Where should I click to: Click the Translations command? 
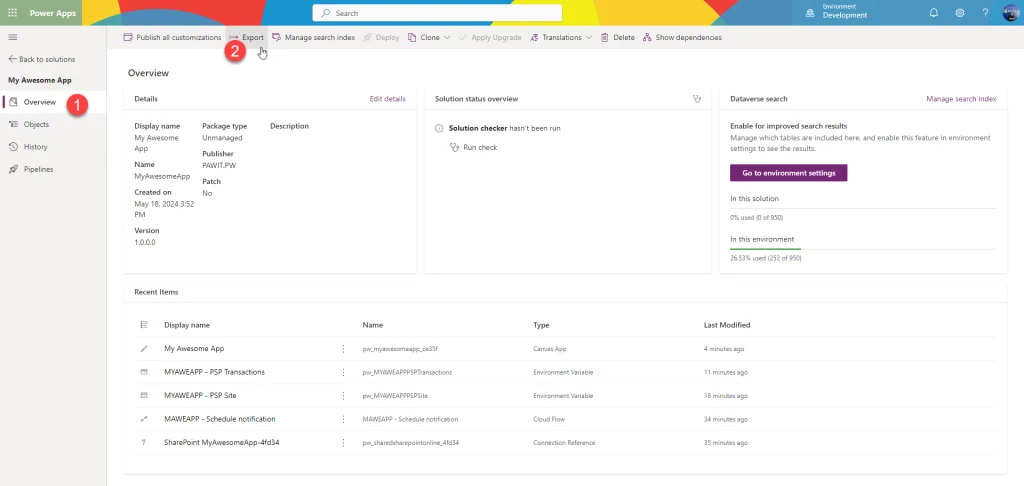point(555,38)
